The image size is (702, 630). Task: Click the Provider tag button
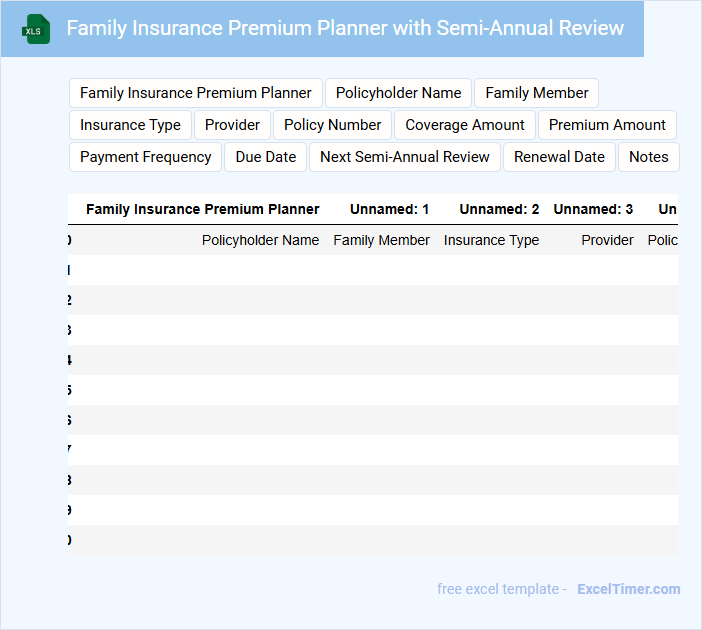(x=232, y=125)
